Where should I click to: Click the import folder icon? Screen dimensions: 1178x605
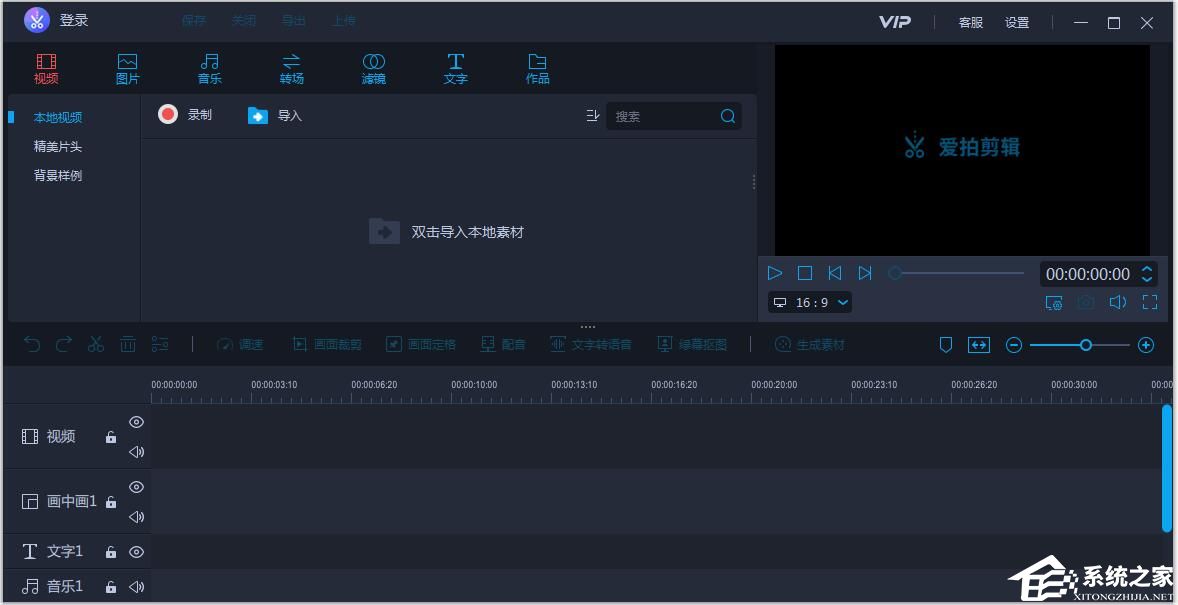[x=258, y=116]
